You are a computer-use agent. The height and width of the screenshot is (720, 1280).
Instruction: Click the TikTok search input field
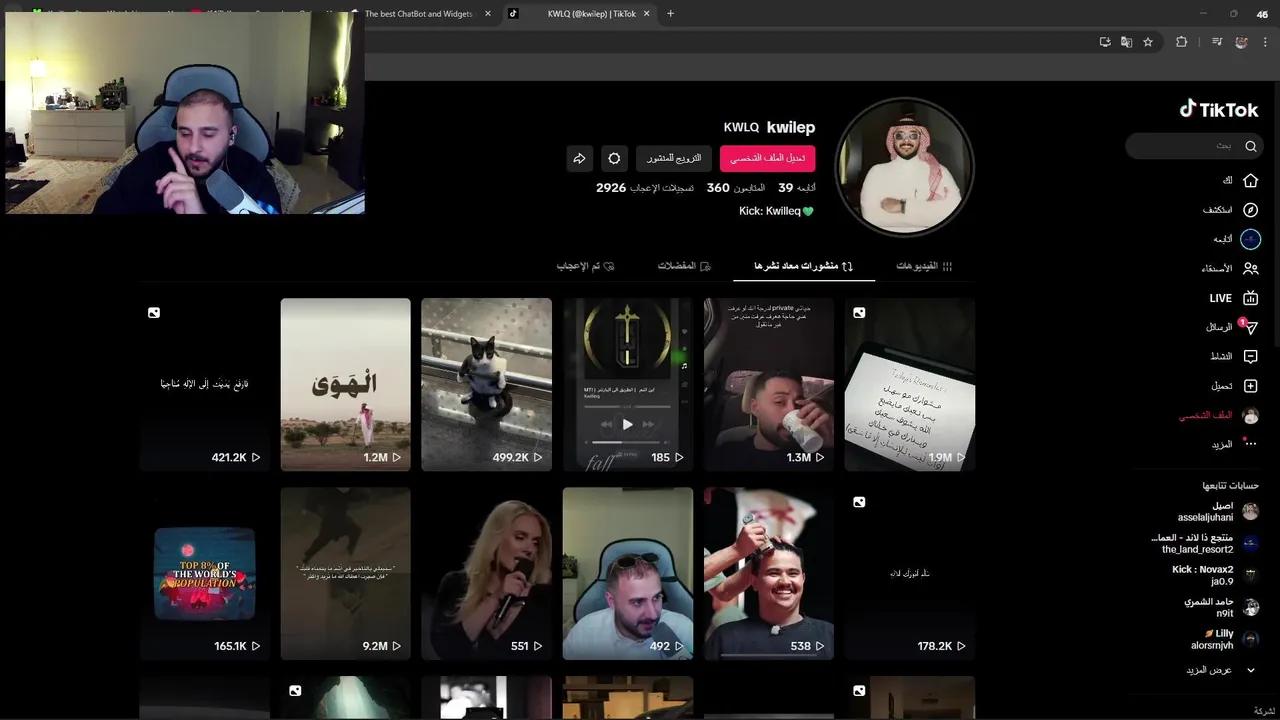[1194, 146]
